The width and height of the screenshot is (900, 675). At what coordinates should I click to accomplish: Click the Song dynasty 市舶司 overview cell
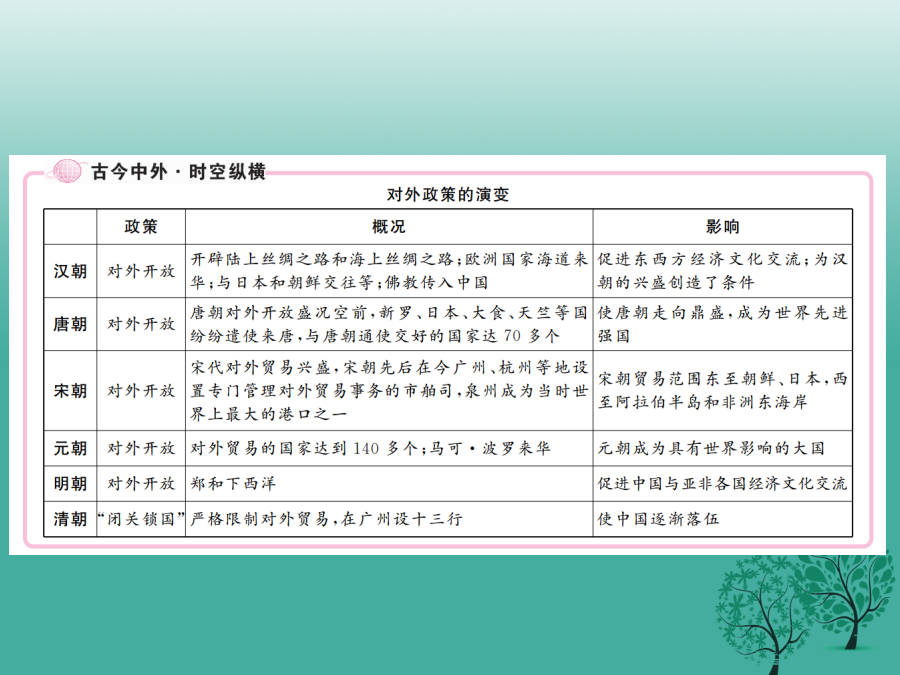[388, 390]
